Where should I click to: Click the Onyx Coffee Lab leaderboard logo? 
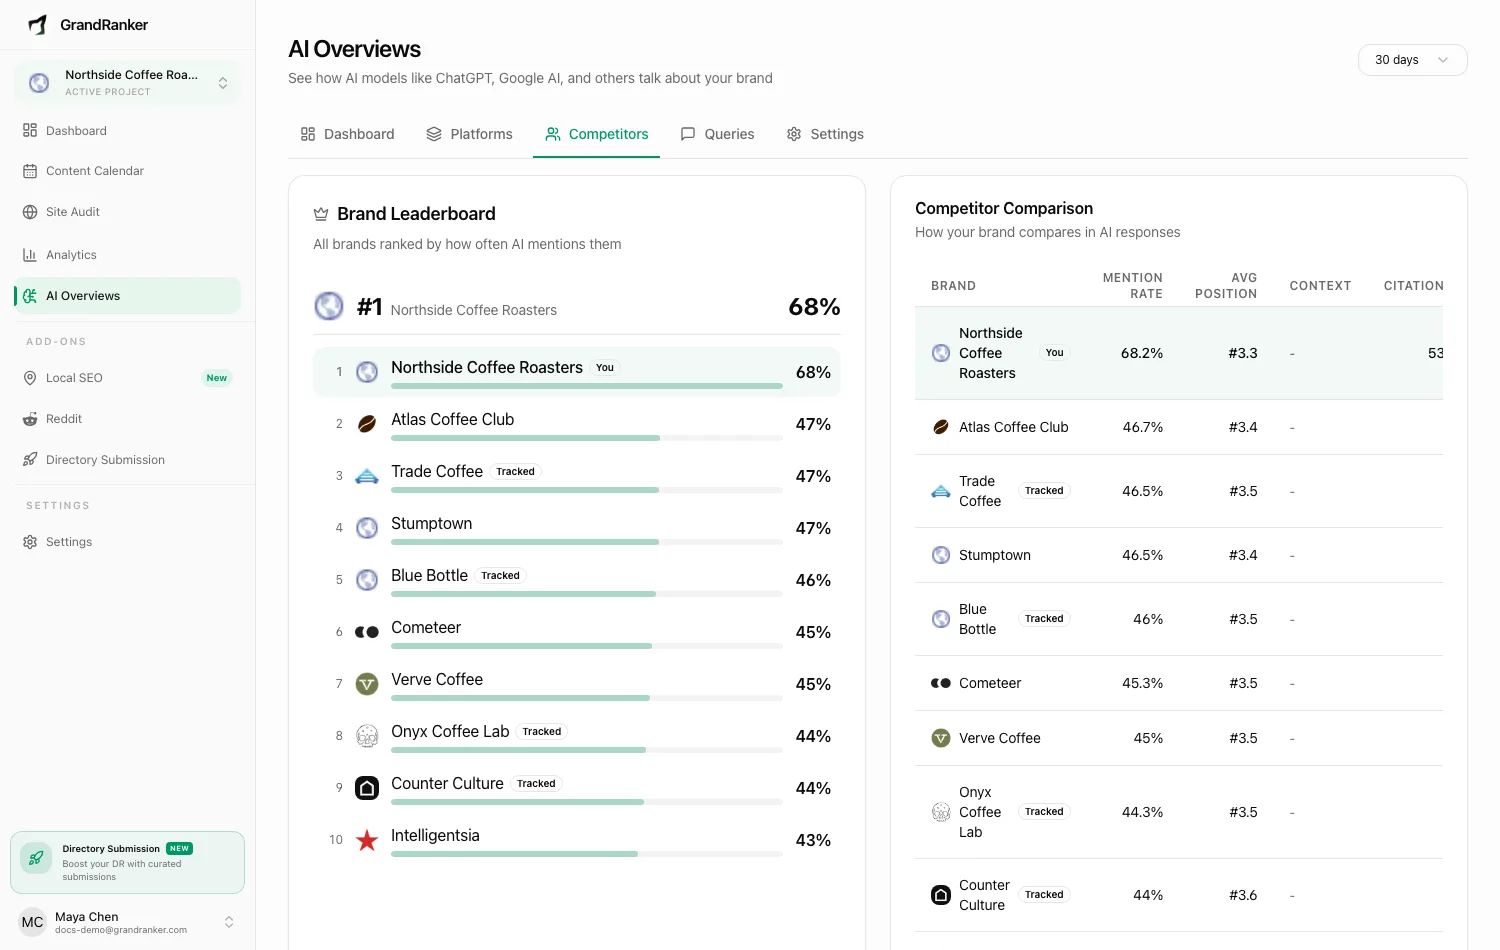point(367,736)
